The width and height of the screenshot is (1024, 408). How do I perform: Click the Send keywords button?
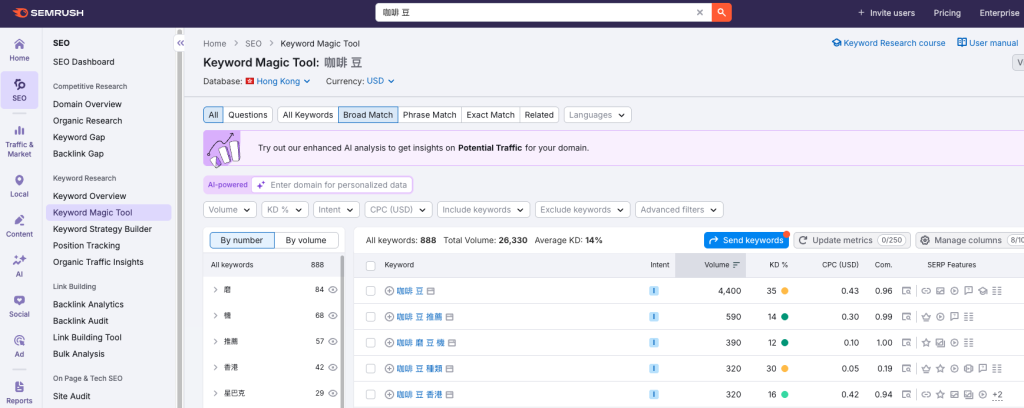(x=745, y=240)
